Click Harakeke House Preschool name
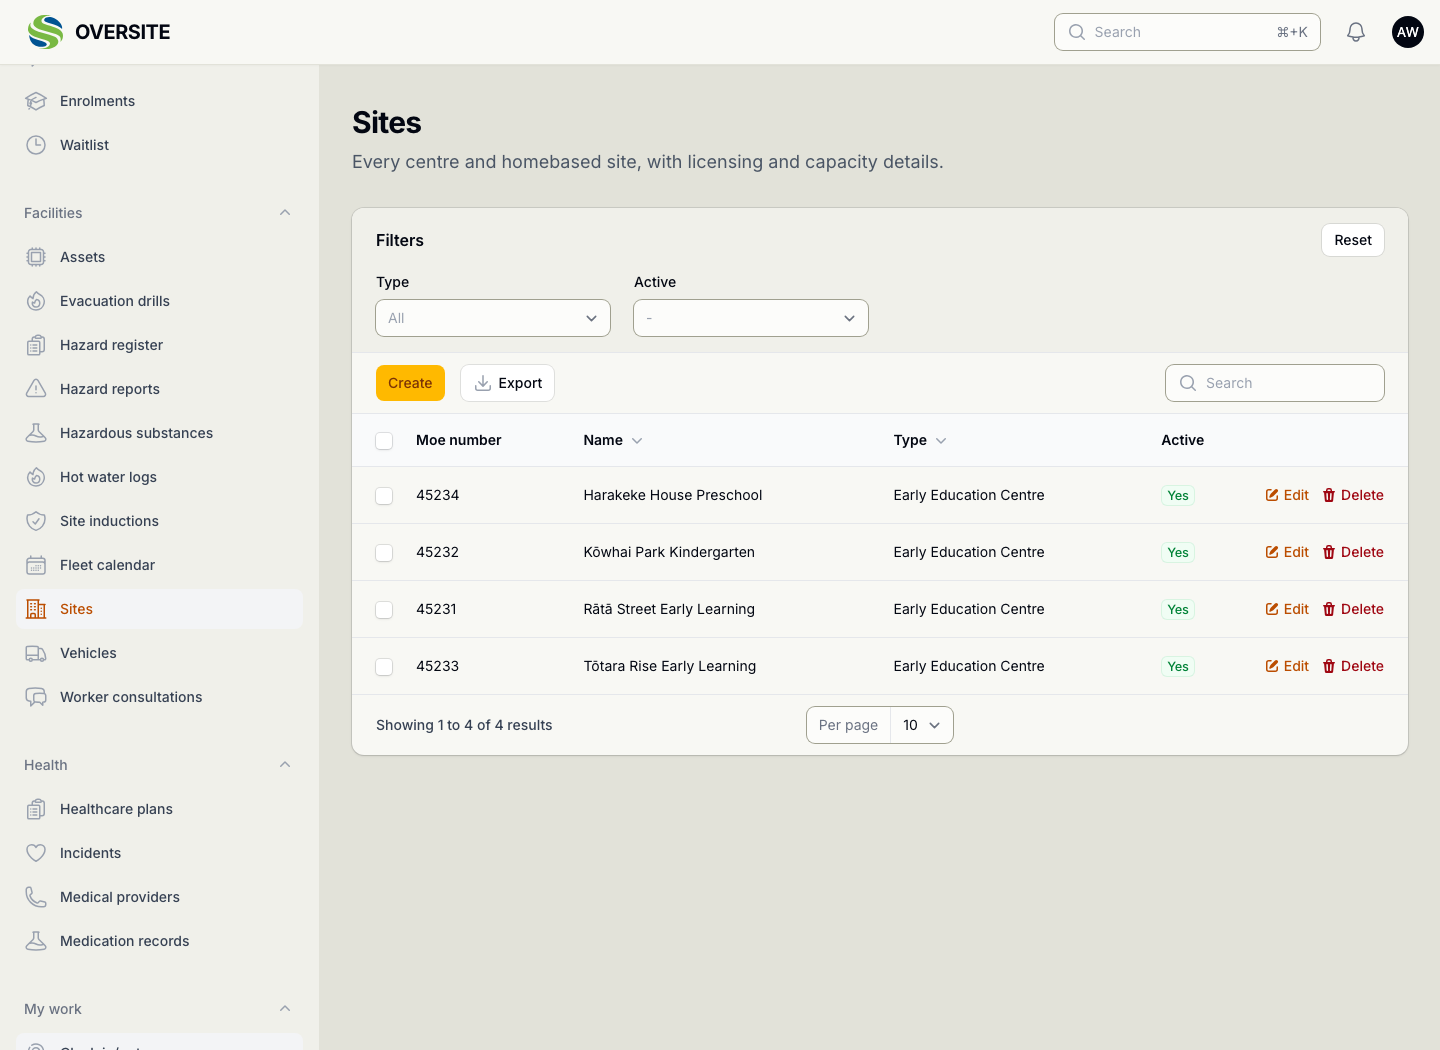This screenshot has width=1440, height=1050. 673,495
